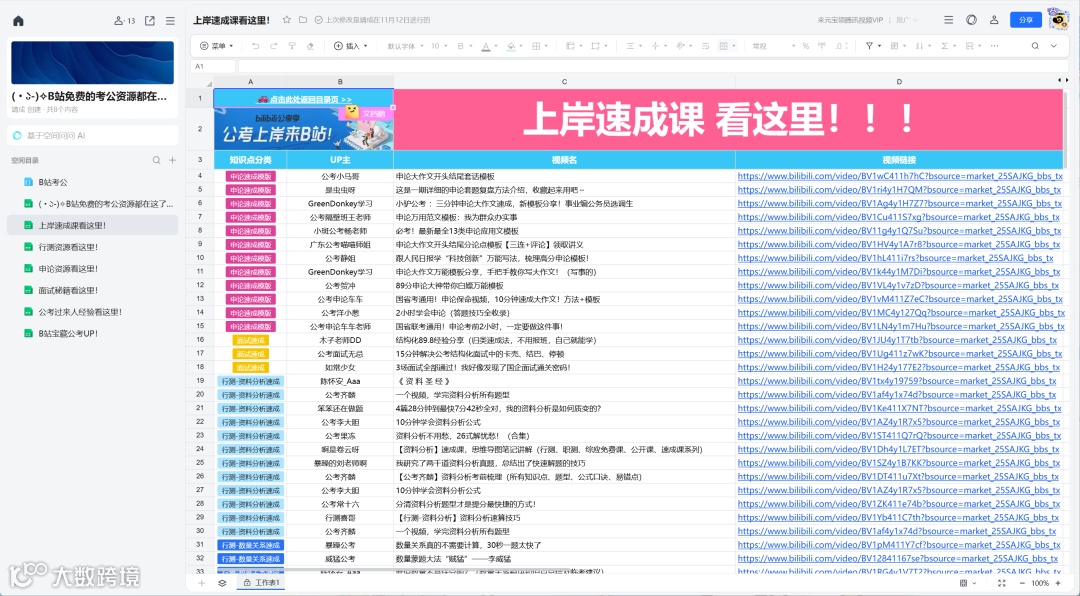Screen dimensions: 1080x596
Task: Clear formatting with the eraser icon
Action: click(x=310, y=46)
